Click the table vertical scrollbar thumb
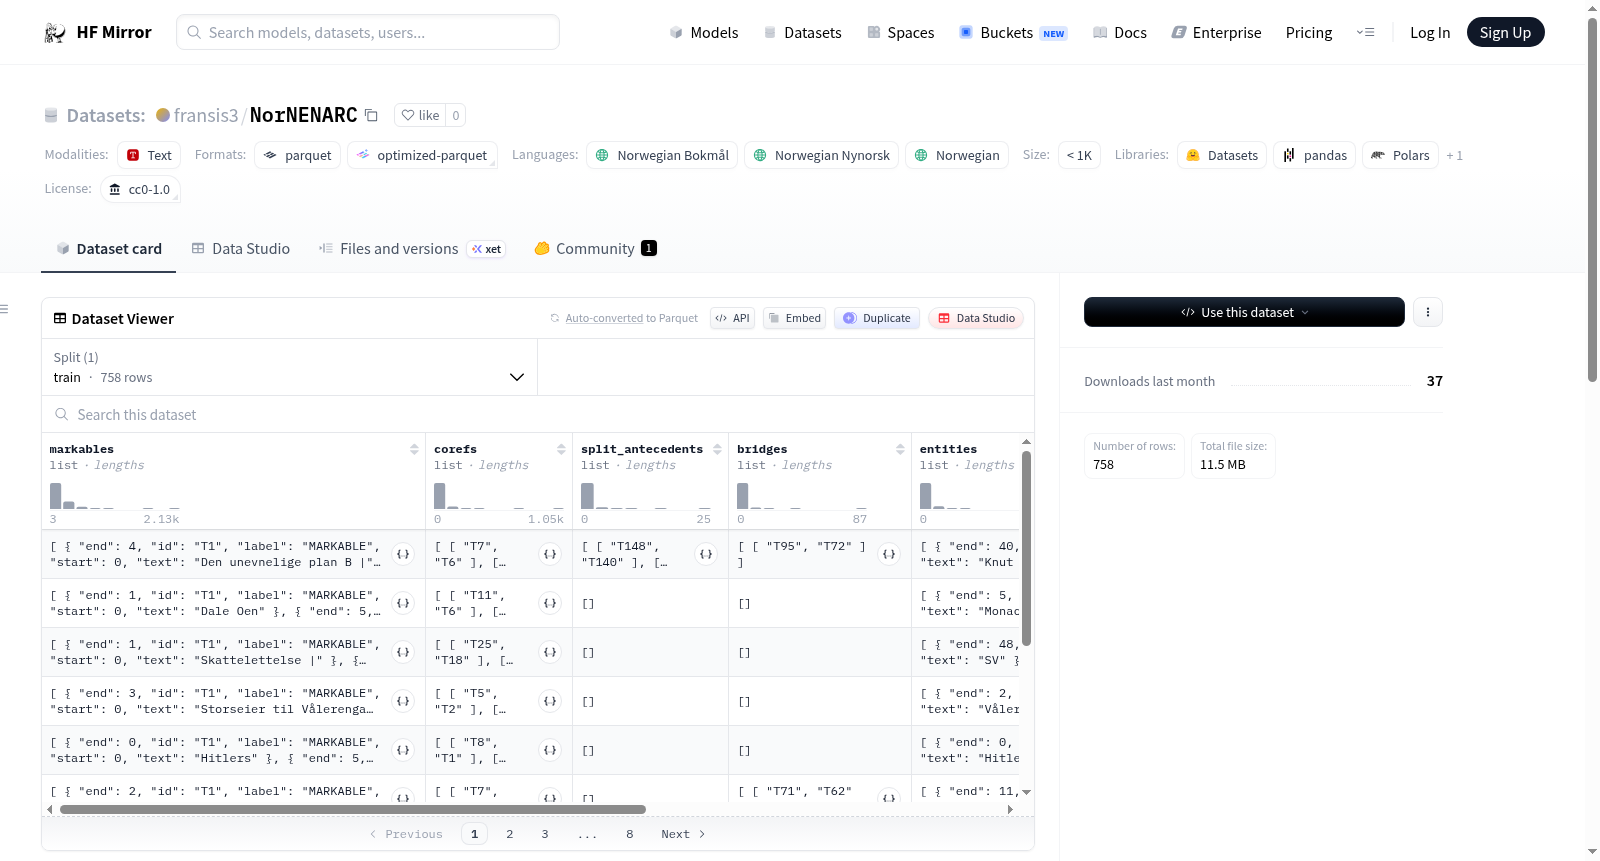Image resolution: width=1600 pixels, height=861 pixels. (x=1026, y=548)
